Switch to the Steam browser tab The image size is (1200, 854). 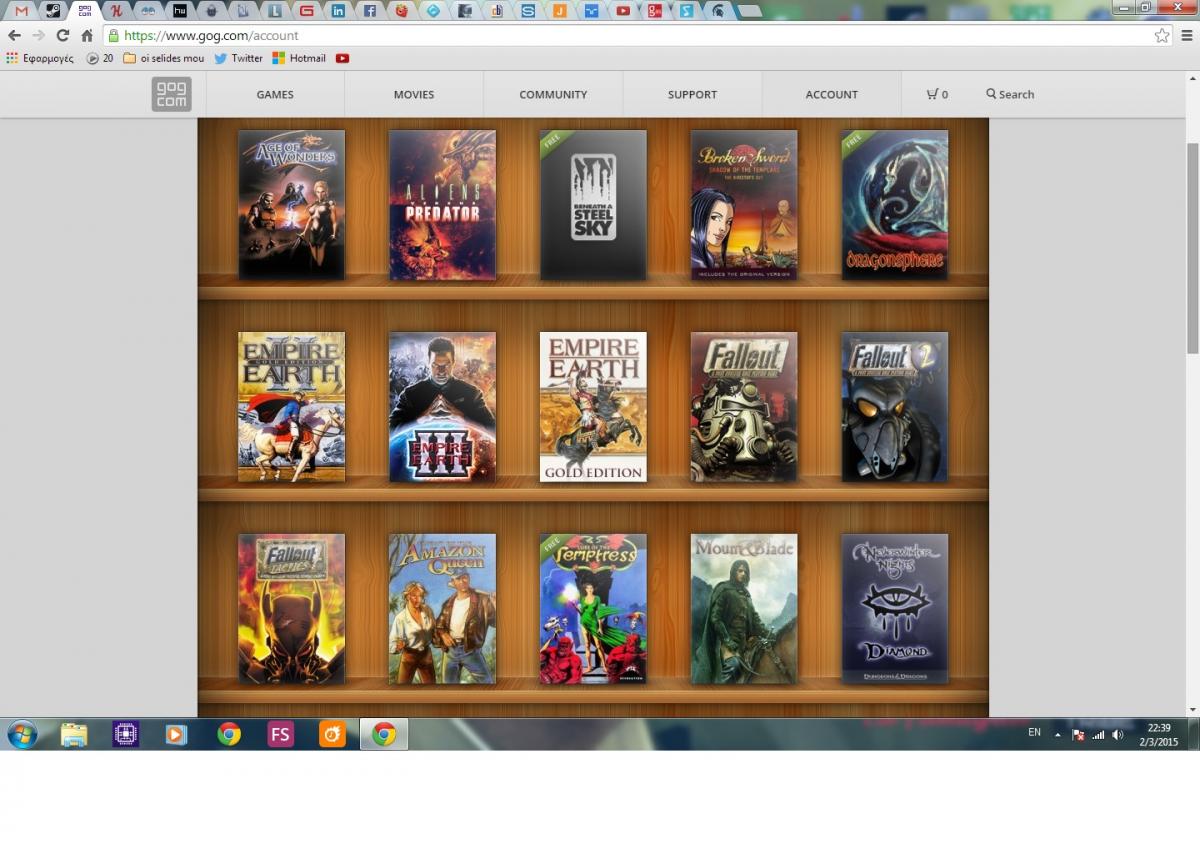click(x=53, y=11)
